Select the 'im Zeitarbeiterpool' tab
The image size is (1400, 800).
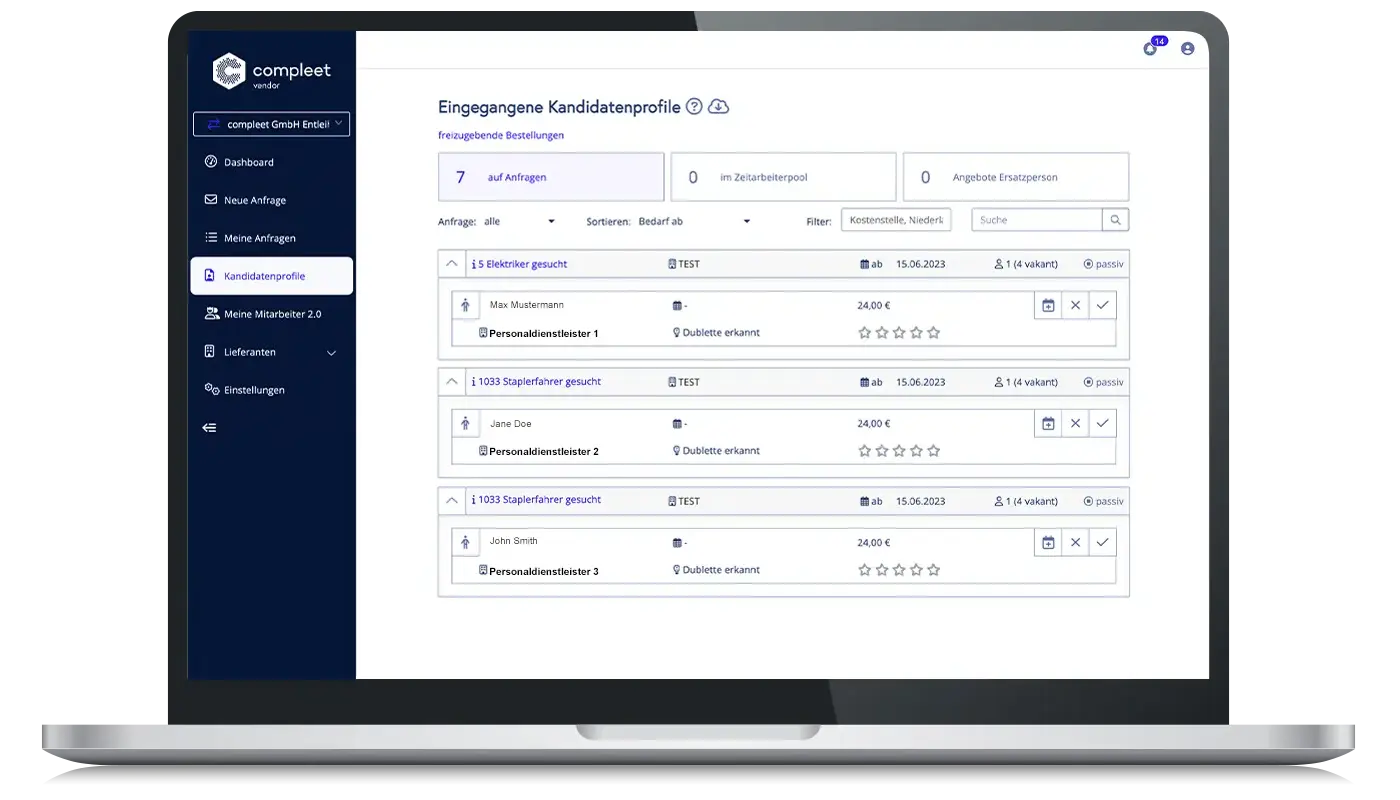point(783,177)
